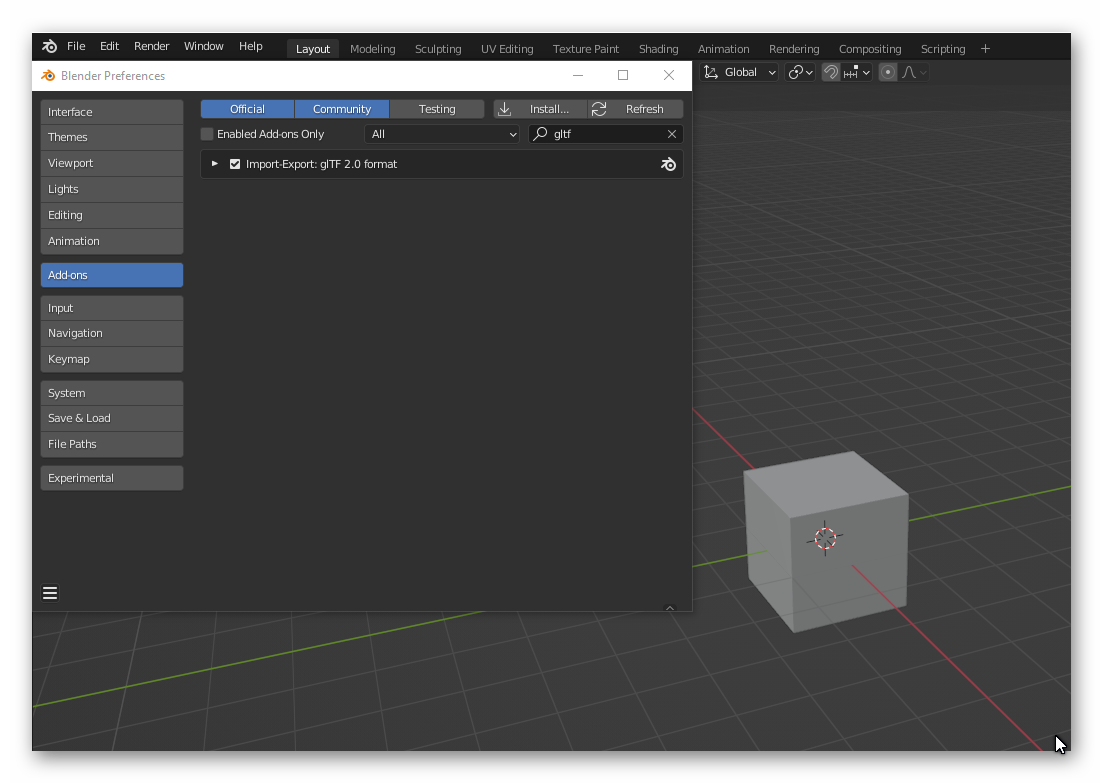Click the Blender icon on glTF row
The image size is (1103, 783).
[x=668, y=165]
